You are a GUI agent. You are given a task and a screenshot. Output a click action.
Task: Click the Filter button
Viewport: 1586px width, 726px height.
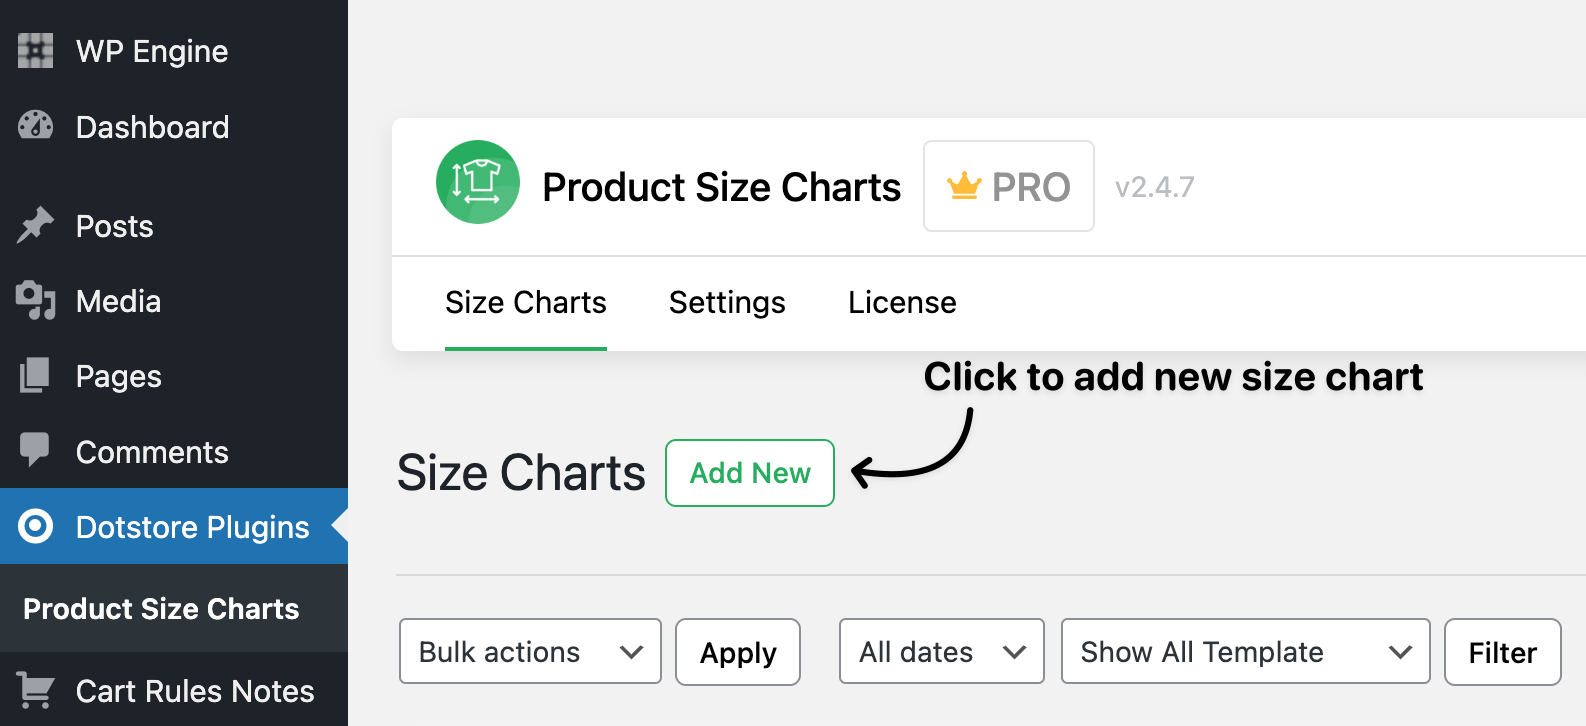pyautogui.click(x=1502, y=652)
